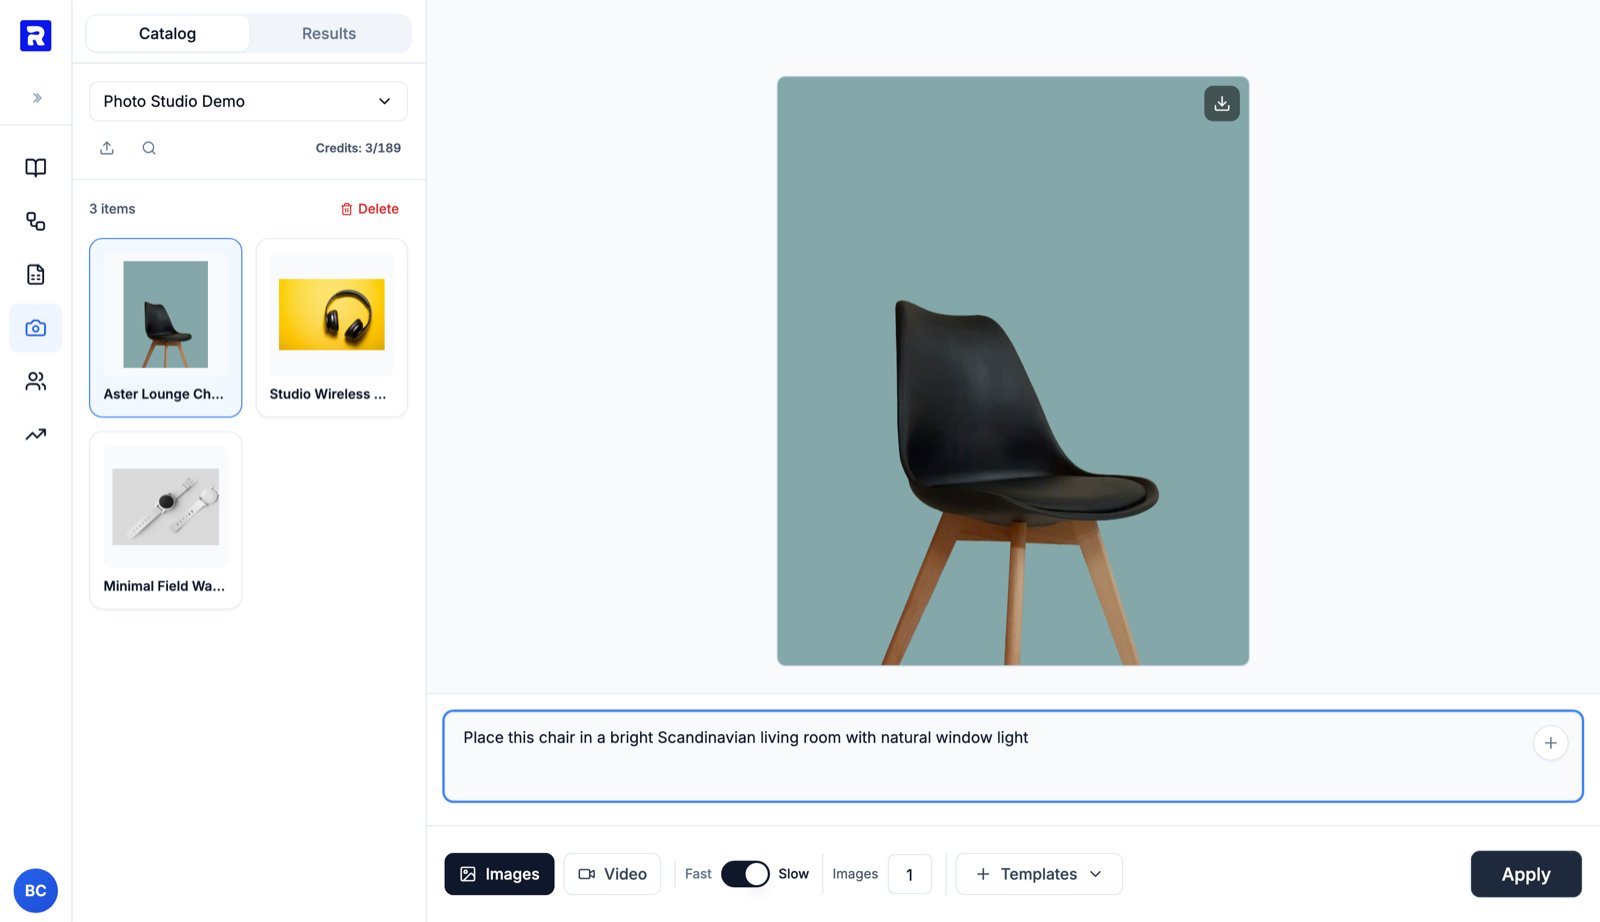Screen dimensions: 1600x922
Task: Open the Photo Studio Demo dropdown
Action: pyautogui.click(x=248, y=101)
